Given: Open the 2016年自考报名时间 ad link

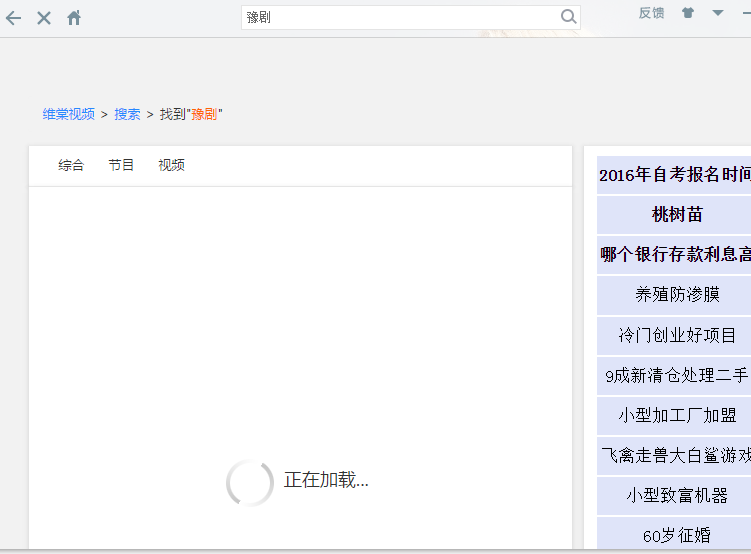Looking at the screenshot, I should [675, 175].
